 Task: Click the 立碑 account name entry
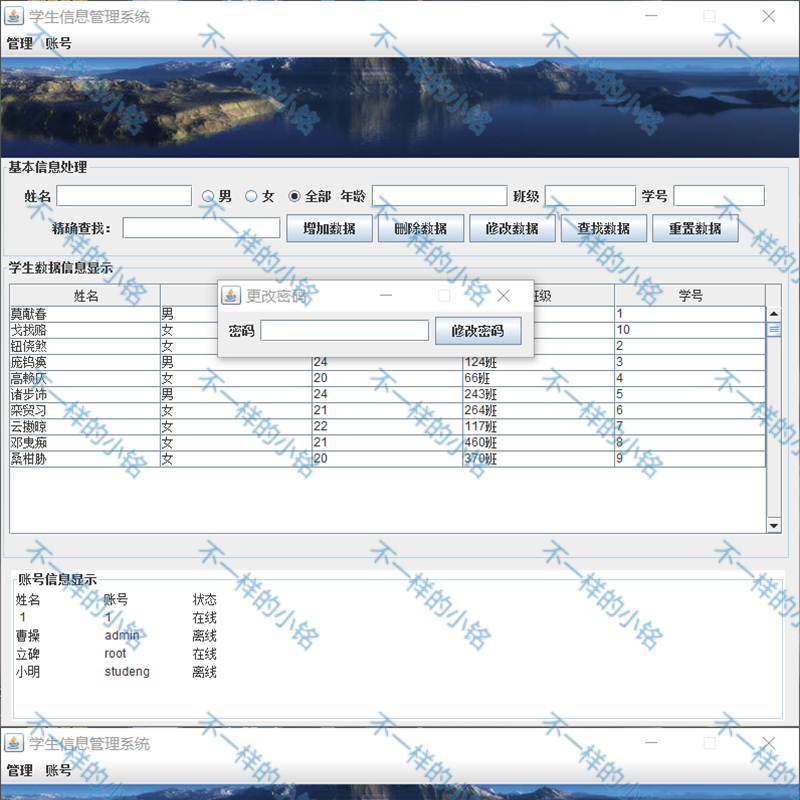tap(28, 654)
